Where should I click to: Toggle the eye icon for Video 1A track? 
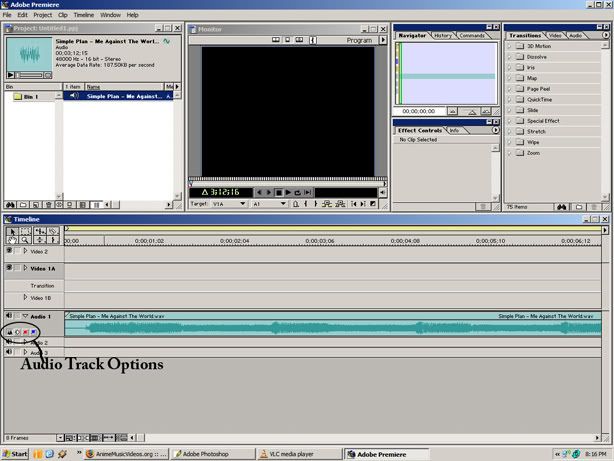point(9,268)
